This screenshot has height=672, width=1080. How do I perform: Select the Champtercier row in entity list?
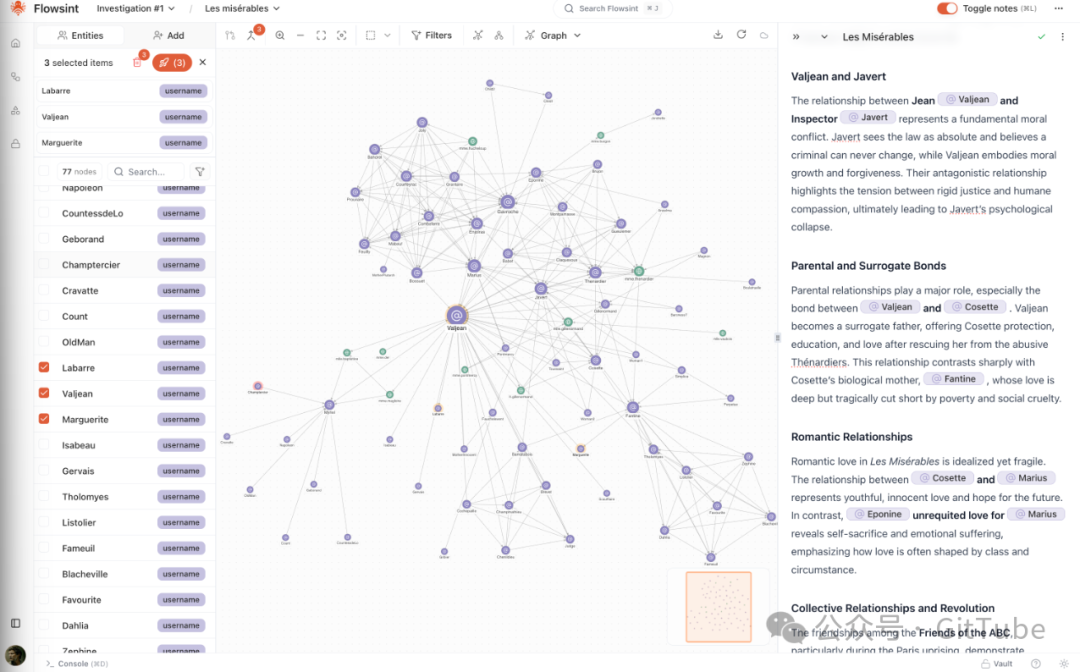pyautogui.click(x=125, y=264)
